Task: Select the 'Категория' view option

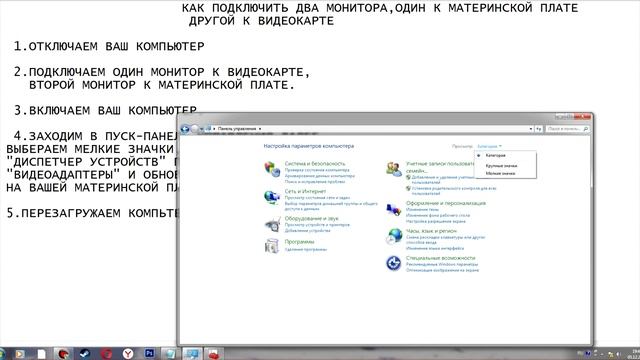Action: [496, 156]
